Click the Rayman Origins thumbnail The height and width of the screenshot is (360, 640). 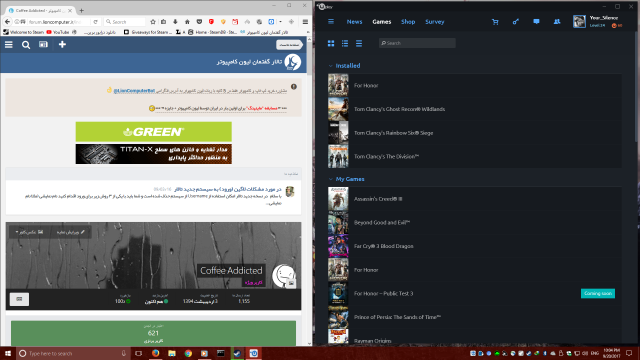(338, 337)
